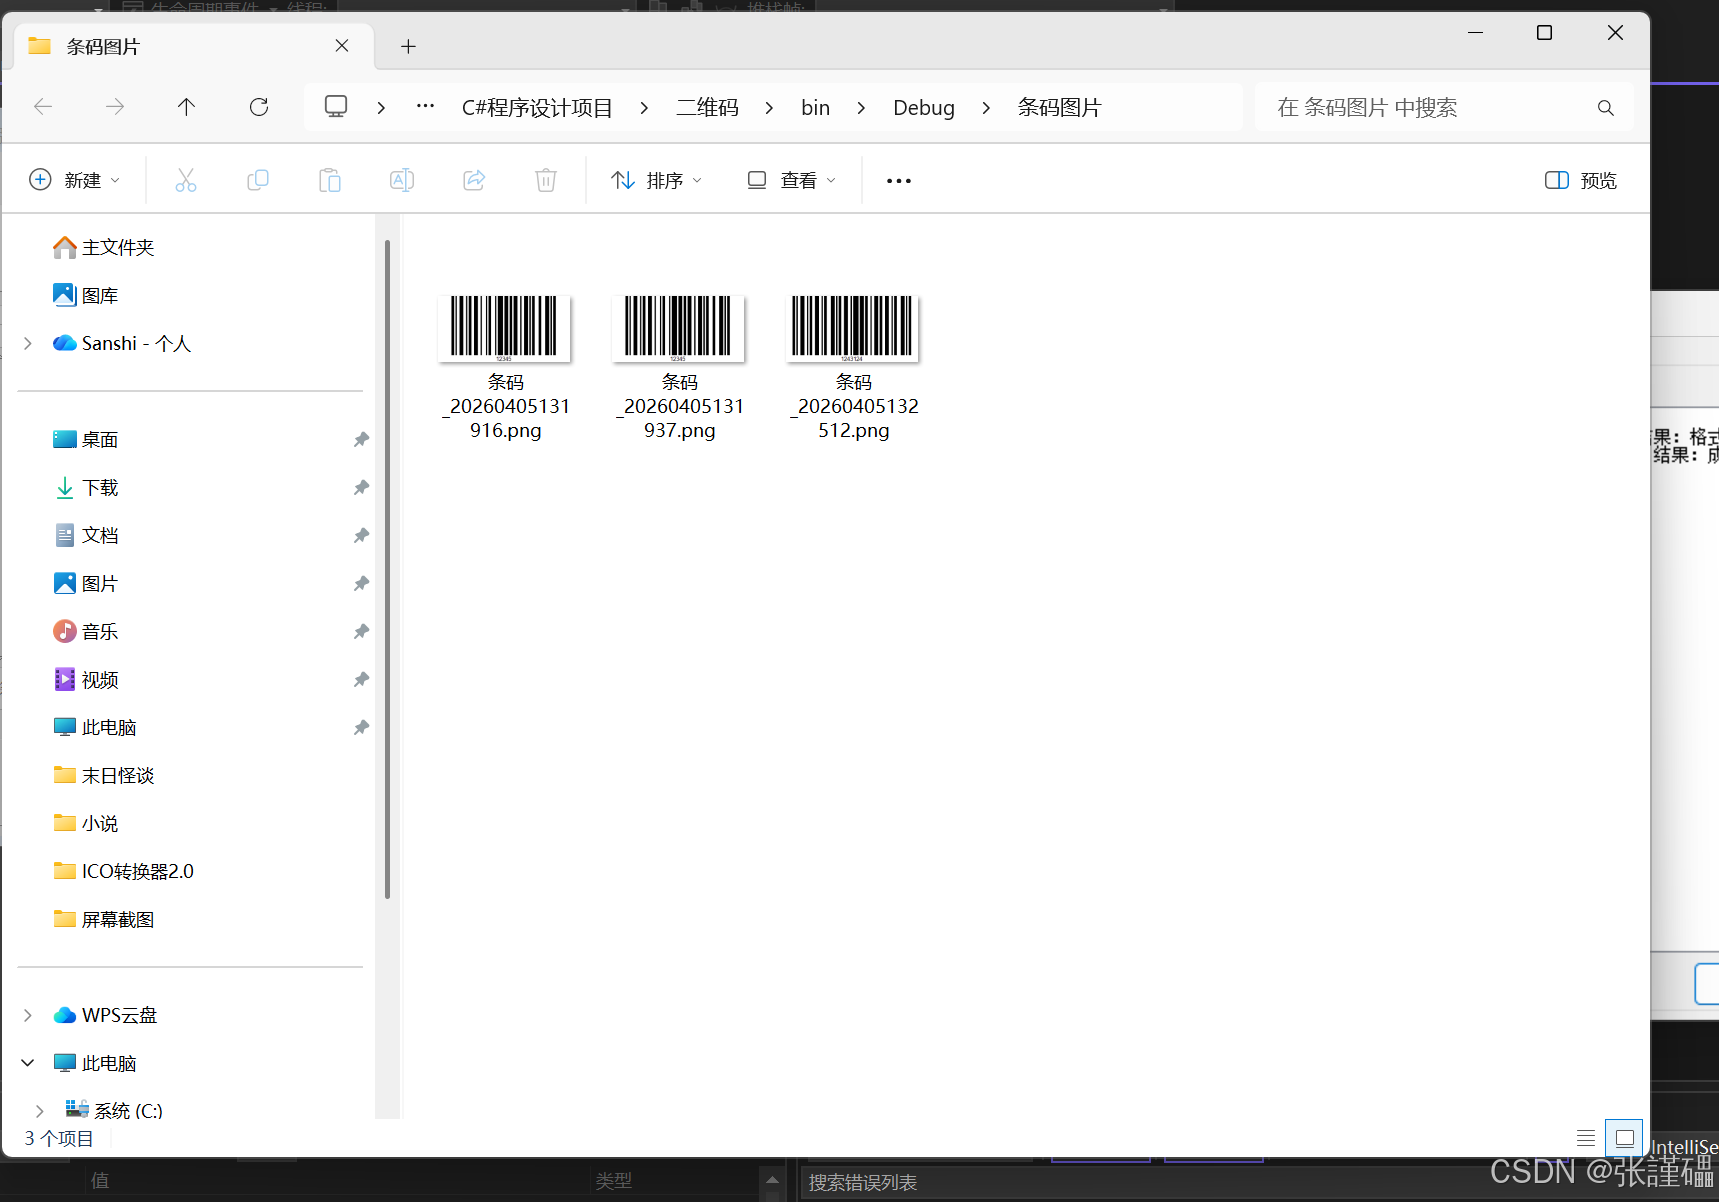Switch to details list view icon
The height and width of the screenshot is (1202, 1719).
[1586, 1138]
